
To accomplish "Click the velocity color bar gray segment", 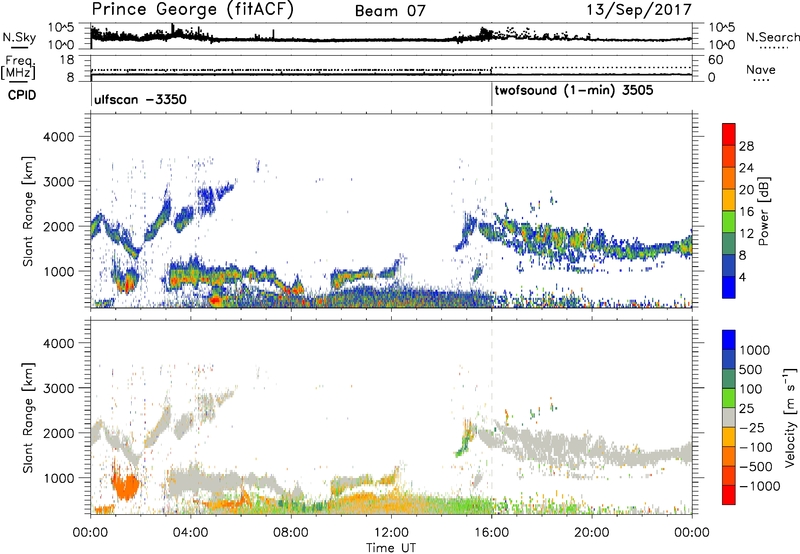I will coord(729,417).
